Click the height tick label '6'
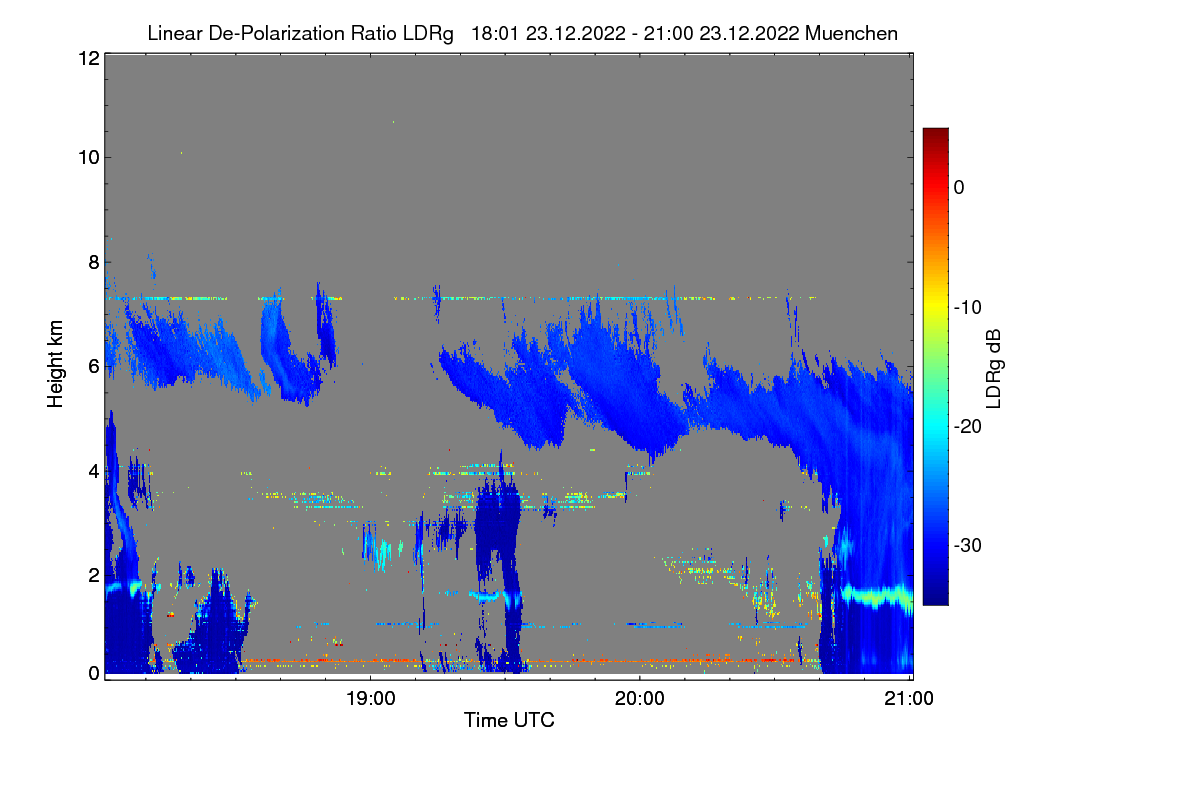 [x=92, y=366]
